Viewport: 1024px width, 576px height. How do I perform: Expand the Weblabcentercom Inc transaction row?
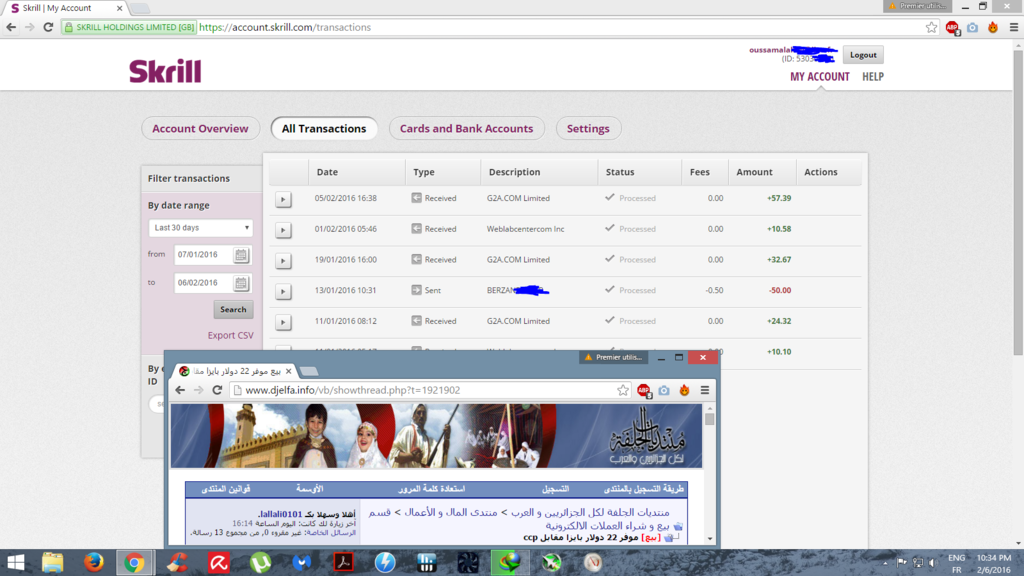pyautogui.click(x=283, y=230)
